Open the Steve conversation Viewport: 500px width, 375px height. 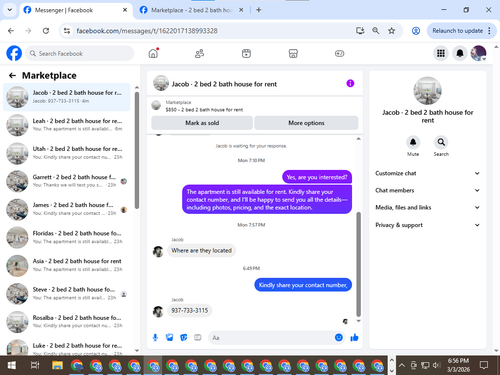[x=67, y=294]
